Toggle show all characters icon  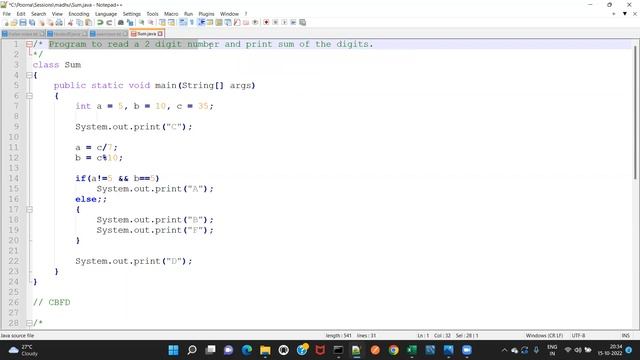(191, 22)
